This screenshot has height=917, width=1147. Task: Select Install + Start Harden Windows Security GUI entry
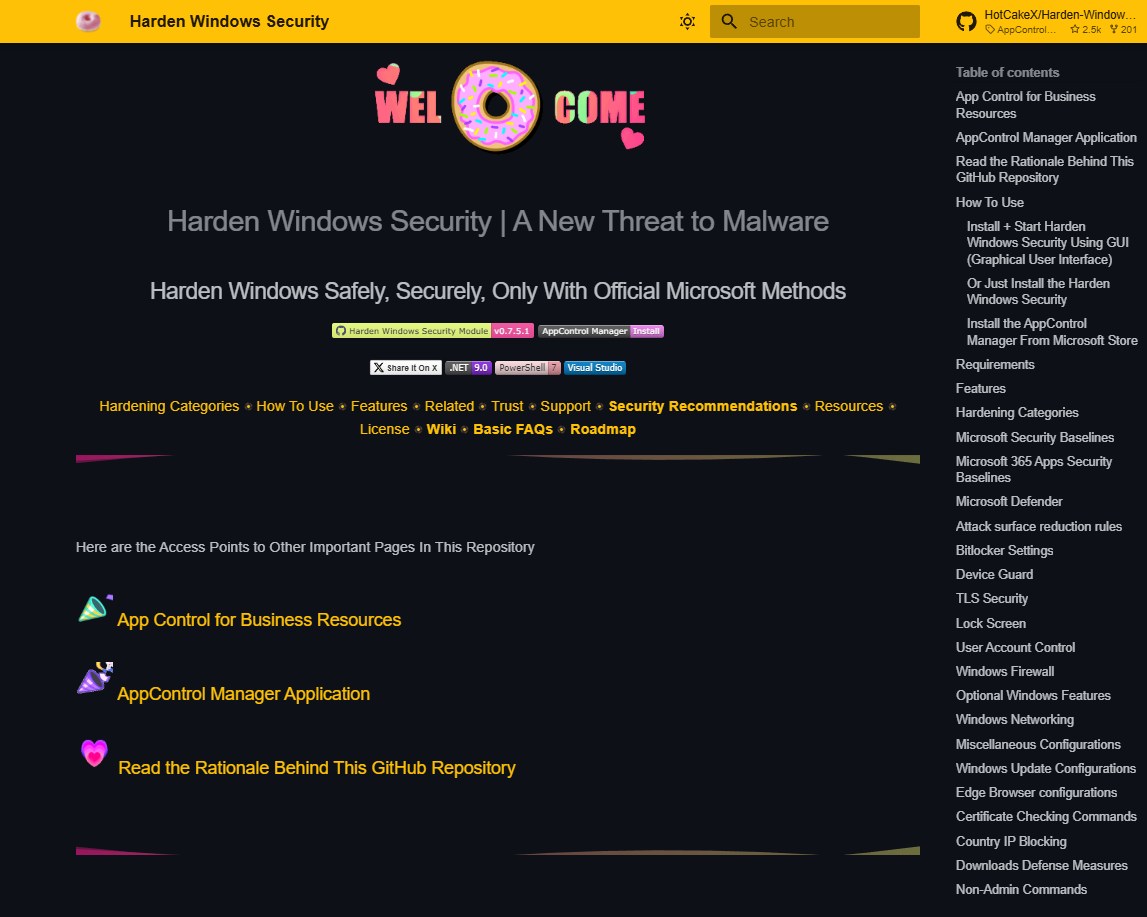coord(1048,243)
